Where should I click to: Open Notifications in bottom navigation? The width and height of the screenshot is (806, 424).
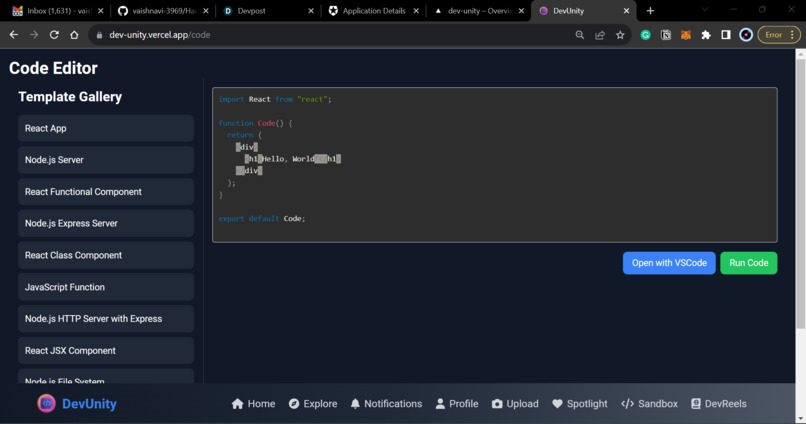[386, 404]
